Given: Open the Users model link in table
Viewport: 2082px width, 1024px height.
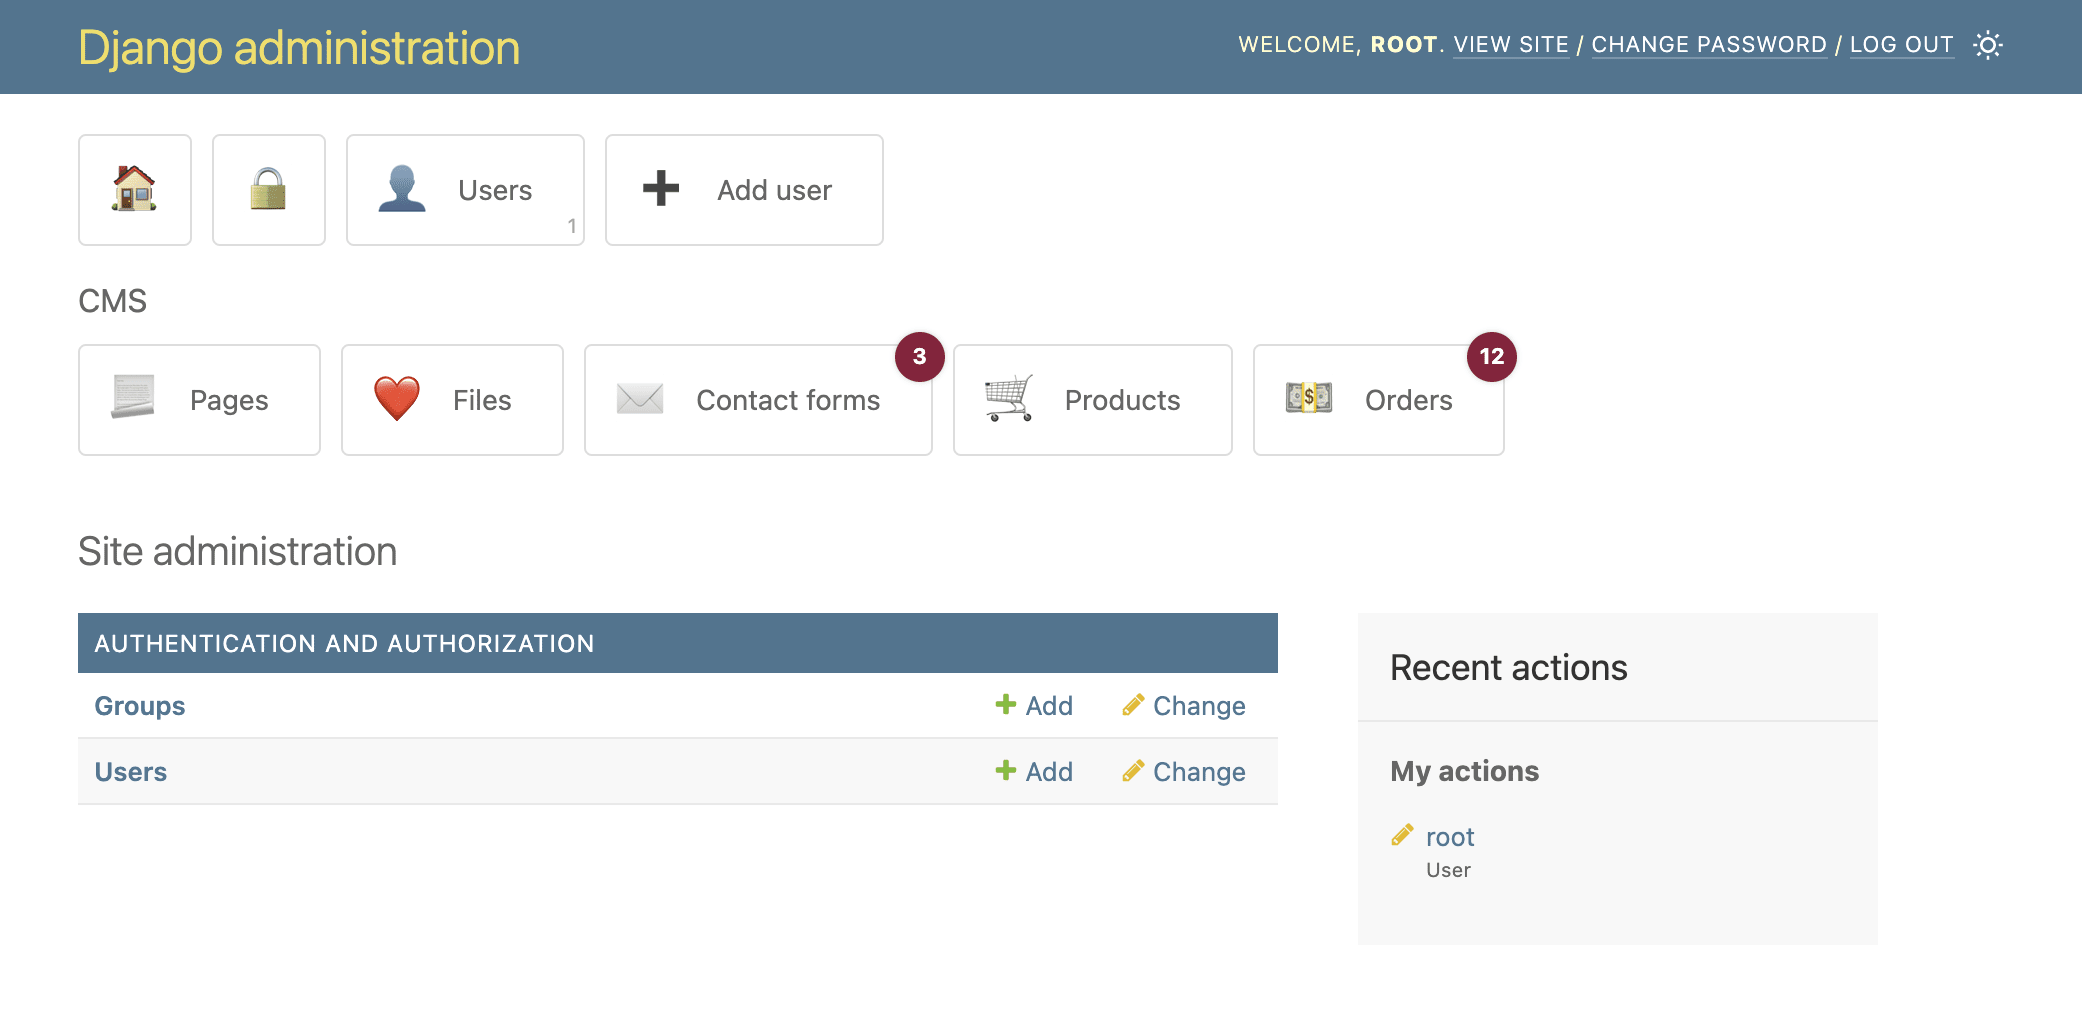Looking at the screenshot, I should 131,772.
